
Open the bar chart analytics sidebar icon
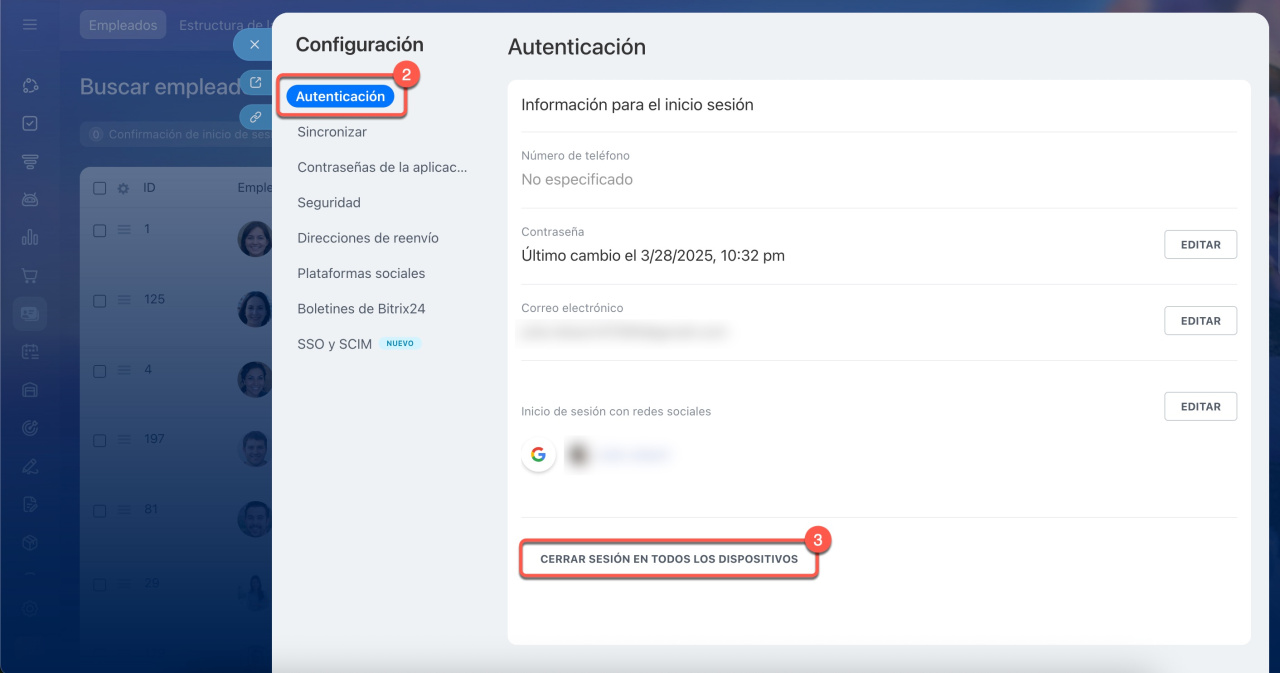tap(30, 237)
